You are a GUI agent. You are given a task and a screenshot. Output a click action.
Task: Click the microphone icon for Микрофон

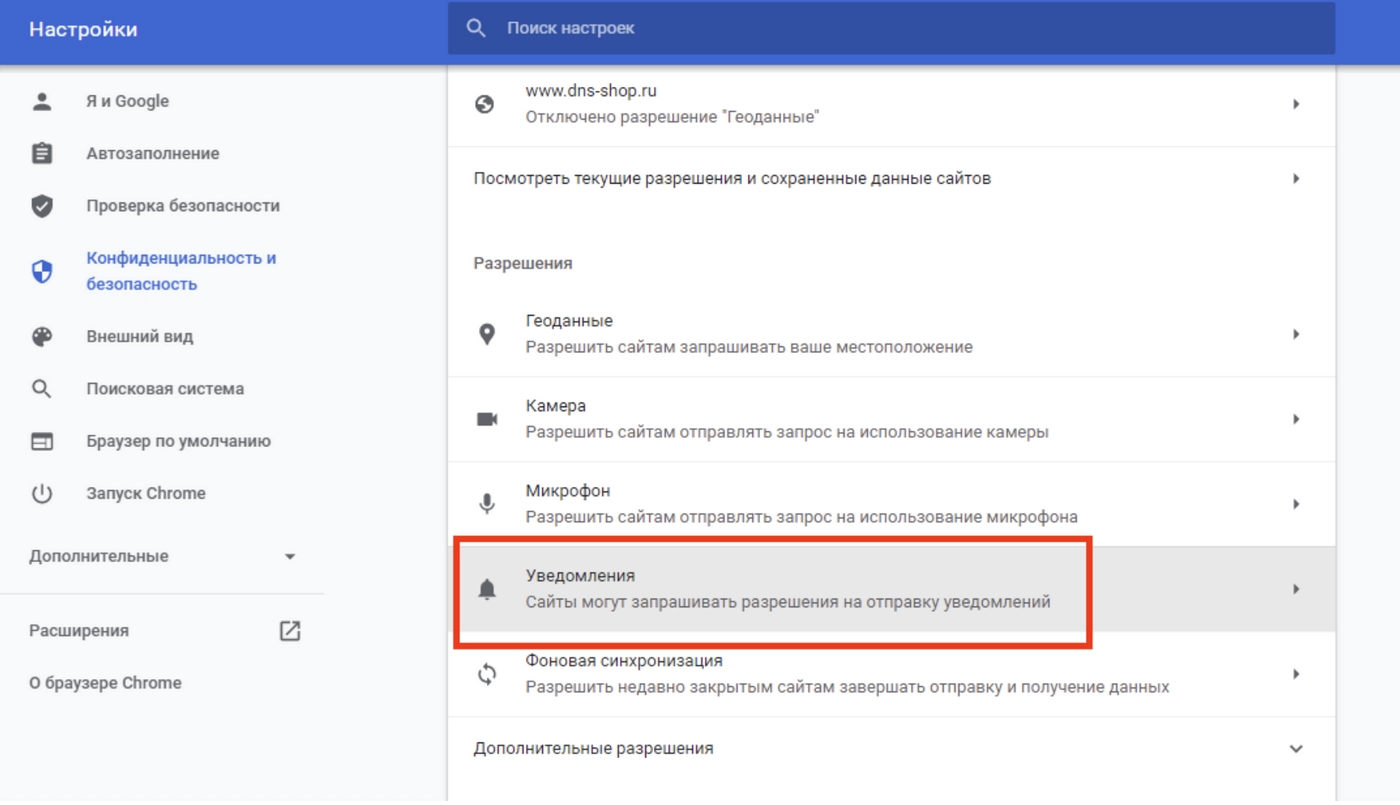coord(487,504)
